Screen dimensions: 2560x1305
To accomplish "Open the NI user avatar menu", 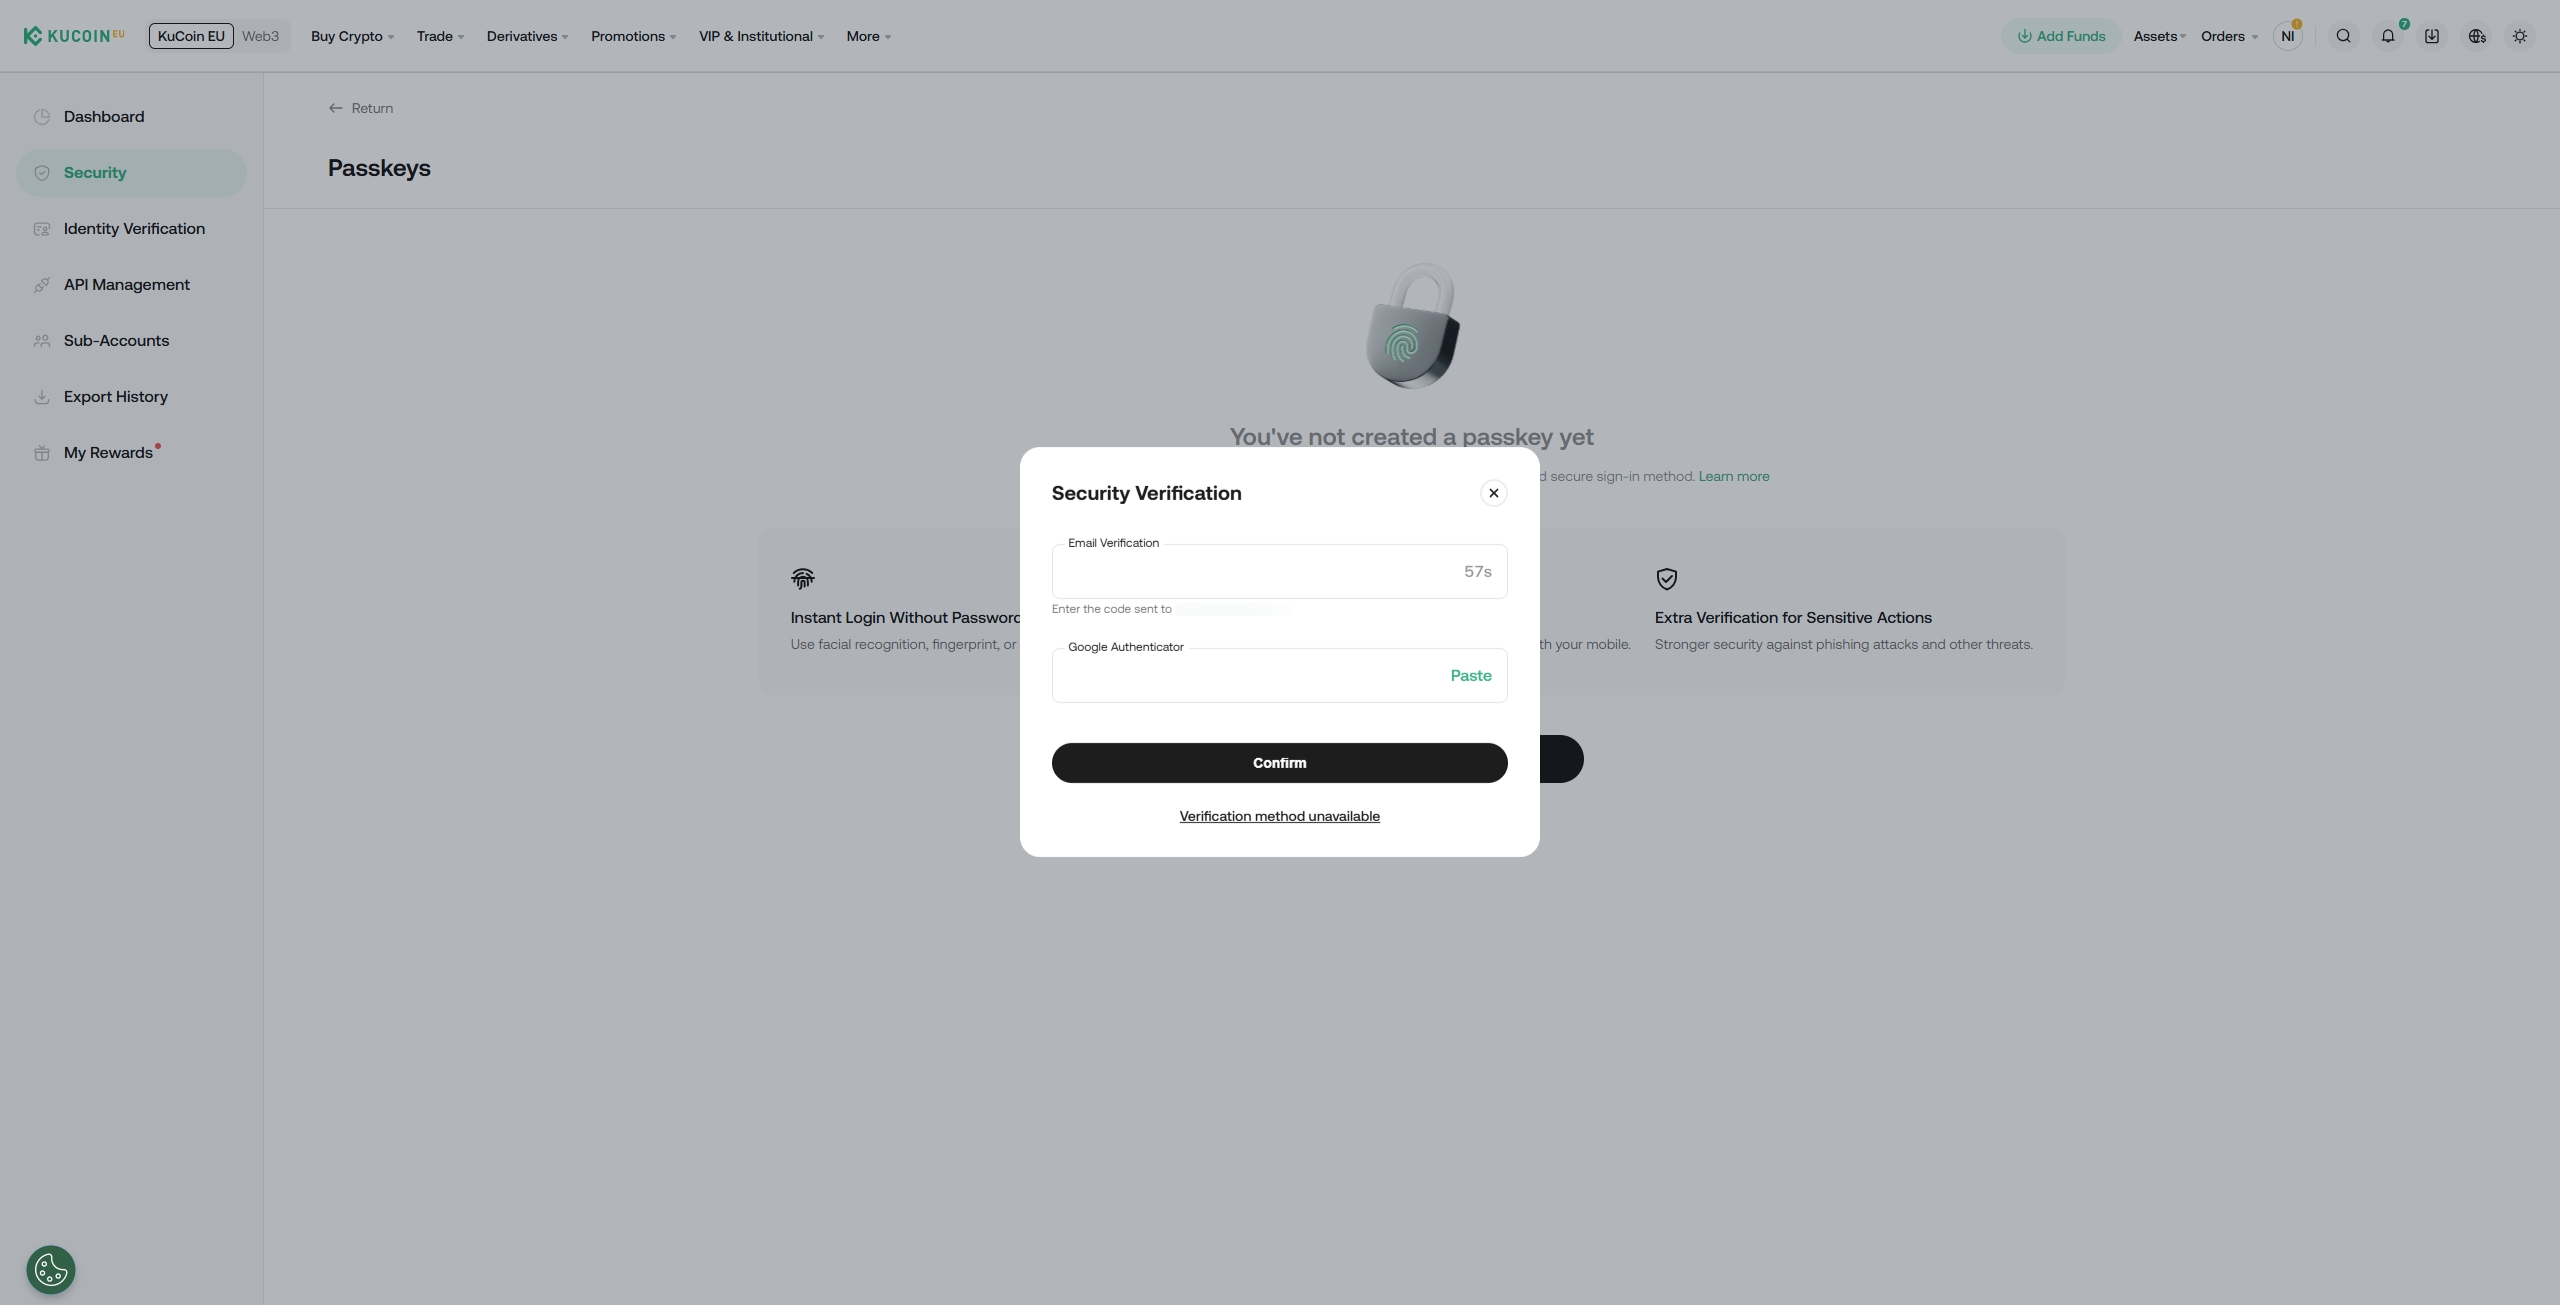I will (x=2288, y=36).
